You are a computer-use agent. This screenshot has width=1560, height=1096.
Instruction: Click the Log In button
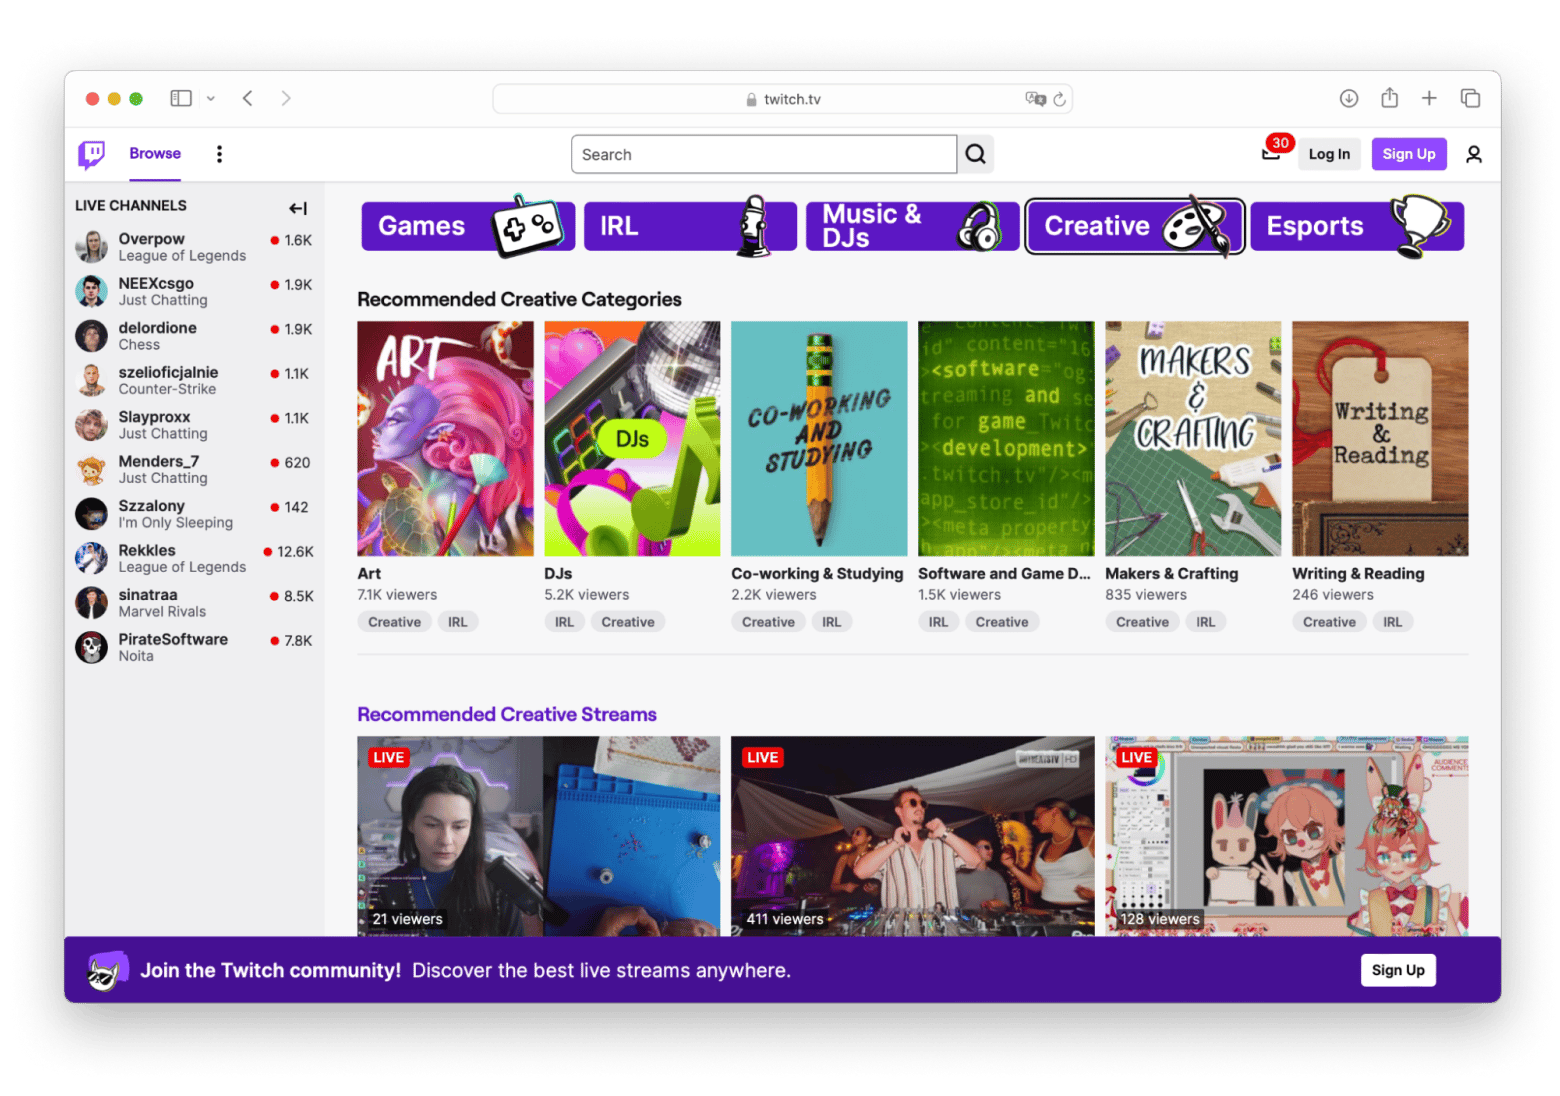pos(1329,154)
